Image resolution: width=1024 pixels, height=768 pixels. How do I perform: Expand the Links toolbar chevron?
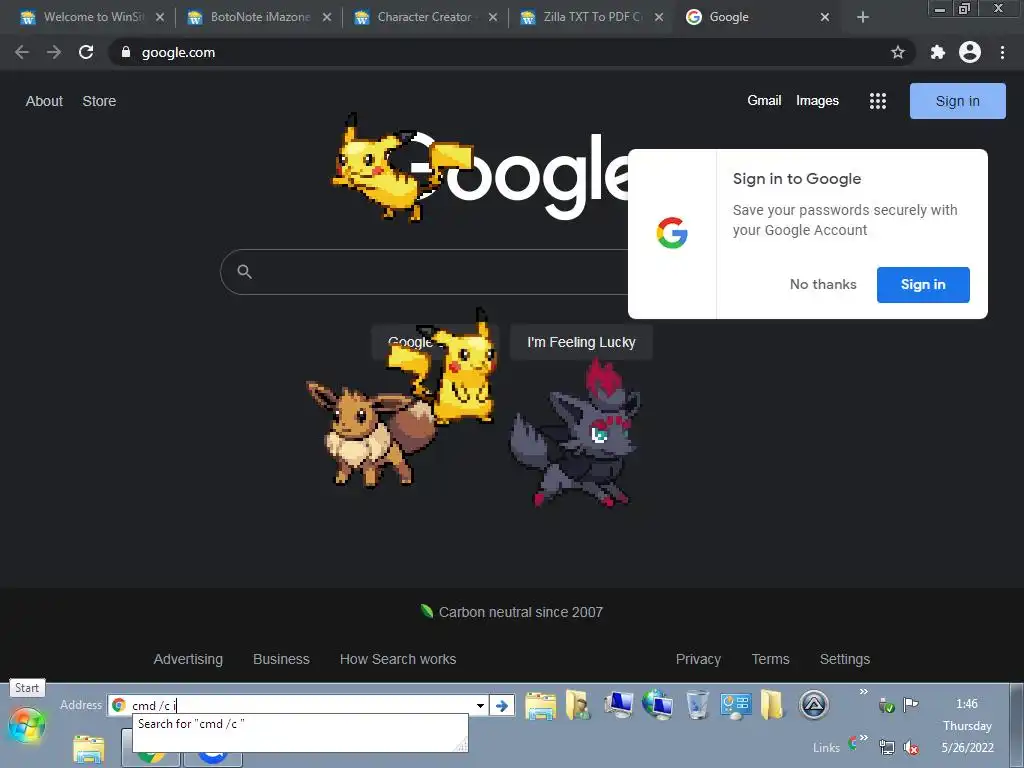coord(863,738)
